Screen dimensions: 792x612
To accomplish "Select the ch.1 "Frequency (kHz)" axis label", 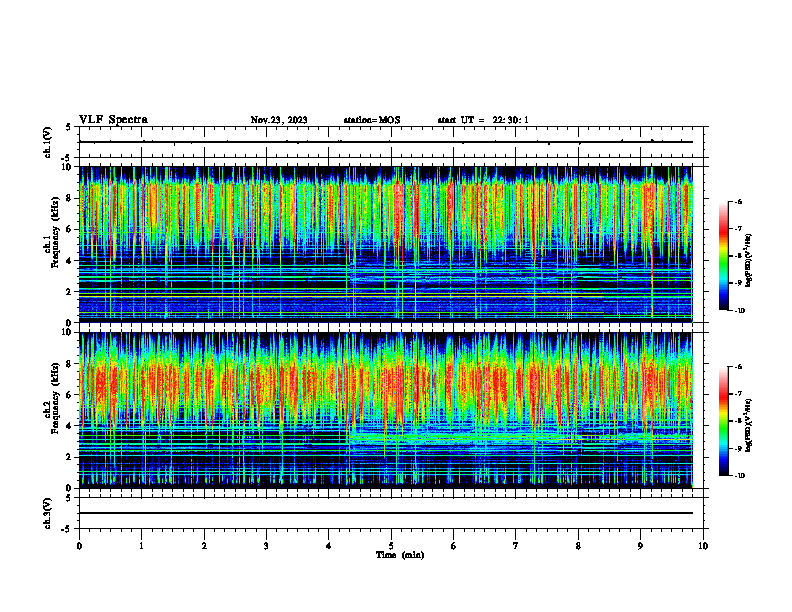I will point(54,233).
